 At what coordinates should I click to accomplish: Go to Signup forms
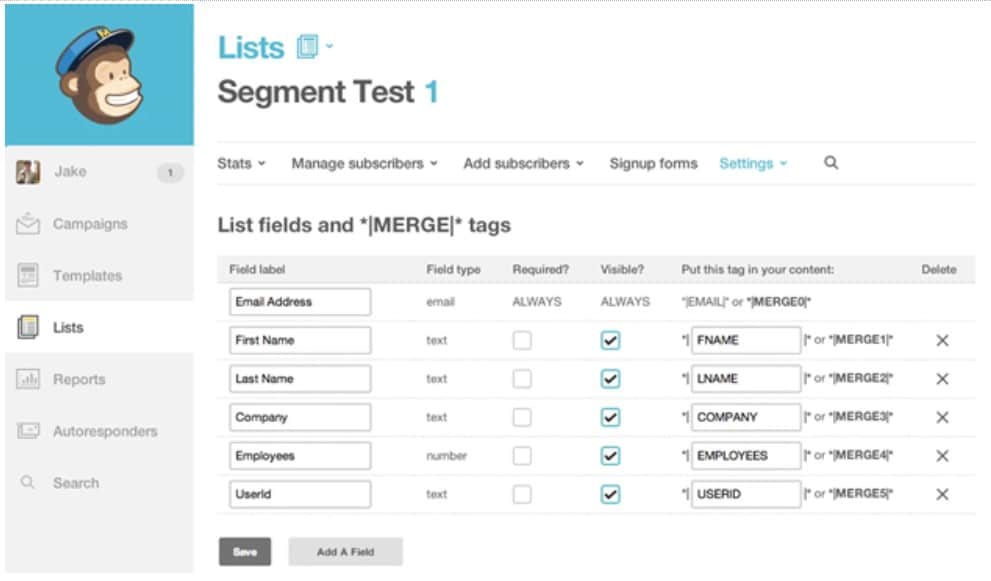pos(653,163)
